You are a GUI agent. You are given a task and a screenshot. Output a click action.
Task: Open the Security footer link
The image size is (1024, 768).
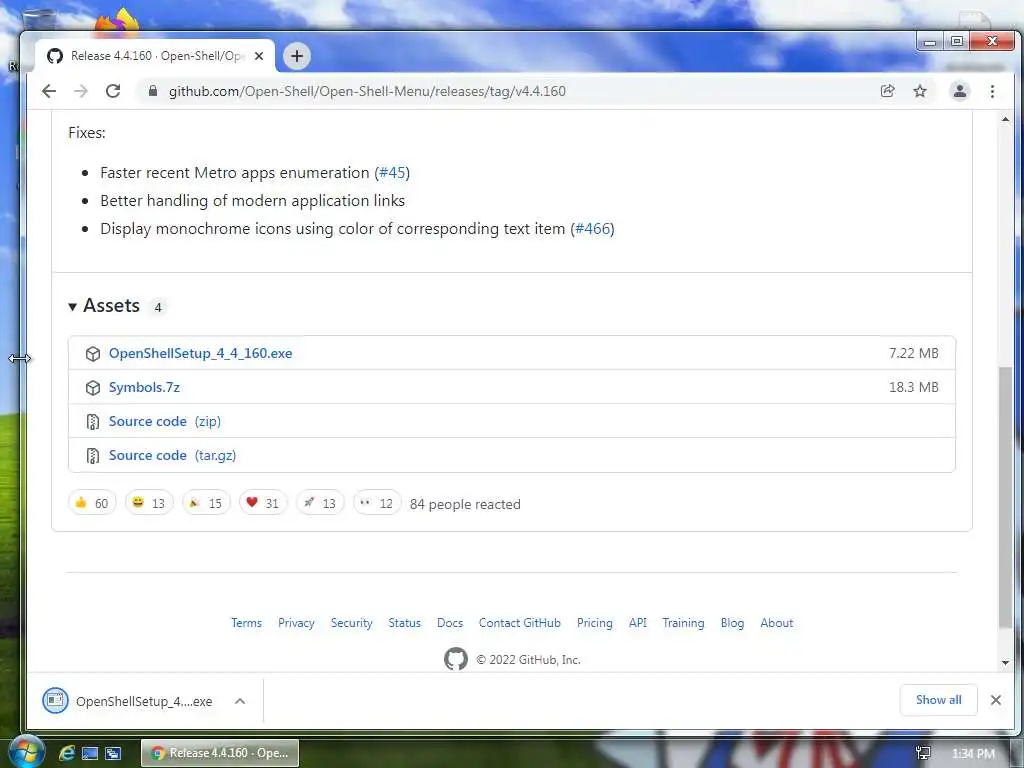(x=351, y=623)
